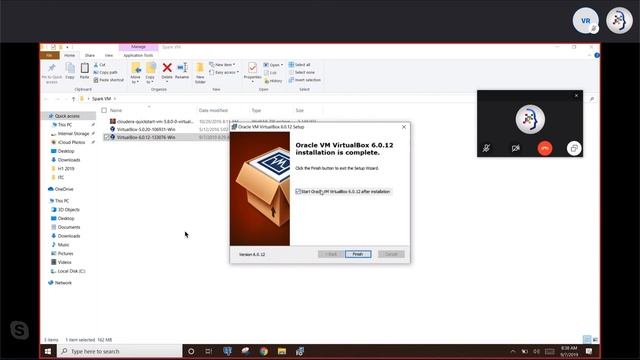Select Videos in navigation pane
This screenshot has width=640, height=360.
(x=64, y=262)
